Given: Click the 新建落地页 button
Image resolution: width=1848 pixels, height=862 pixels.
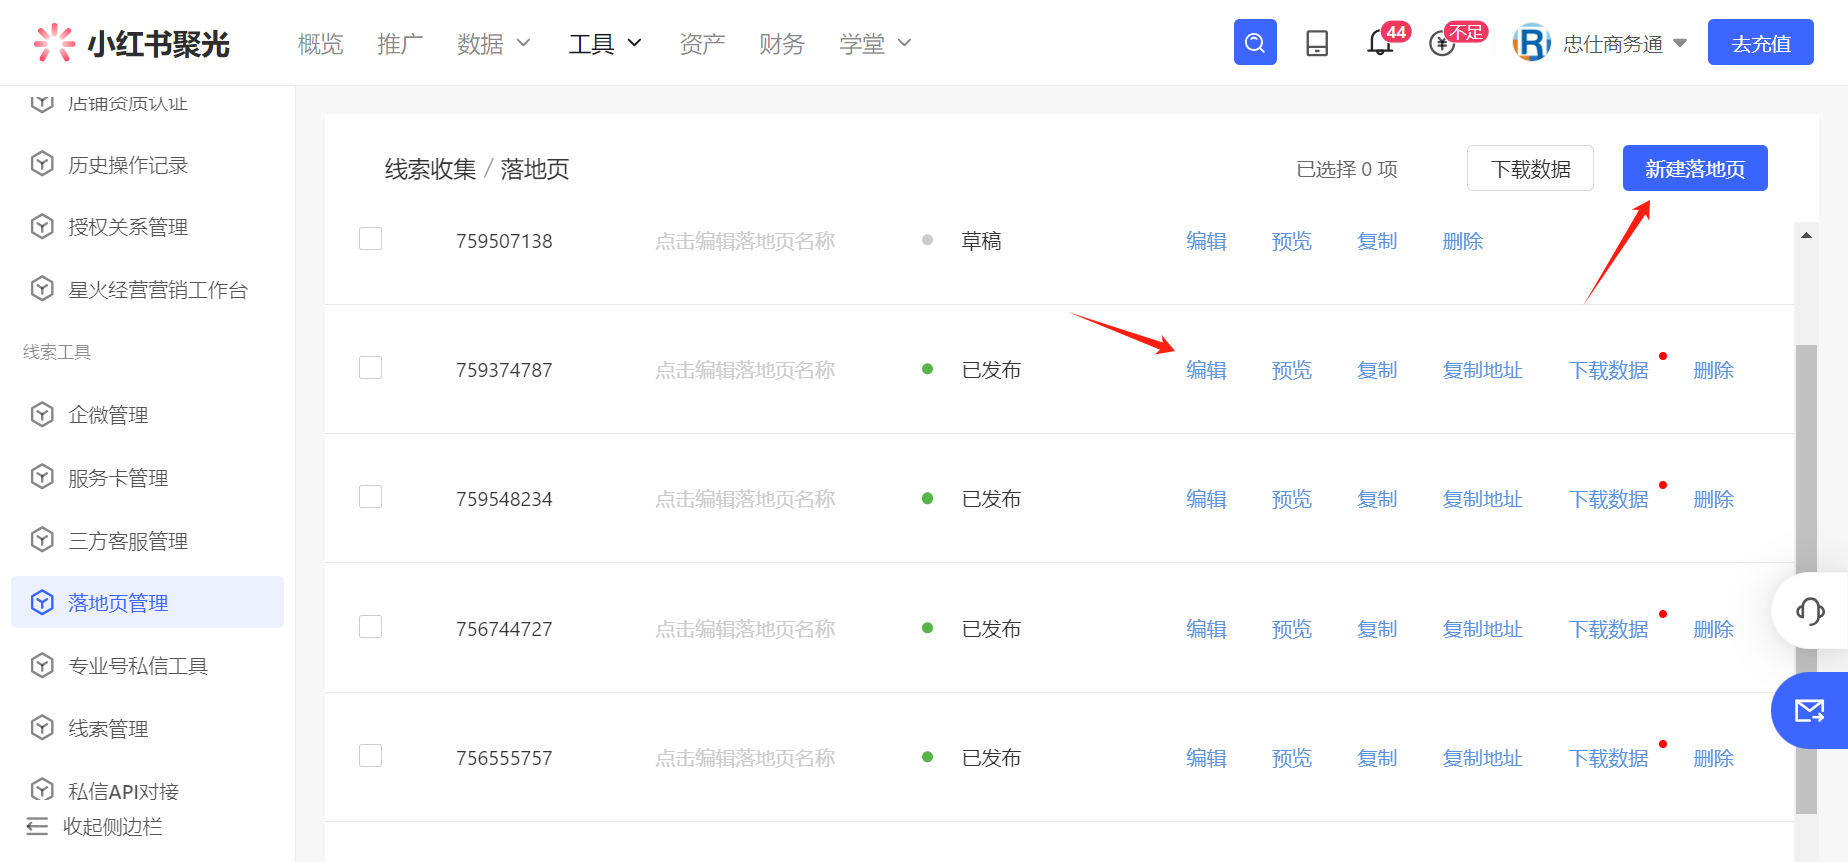Looking at the screenshot, I should click(x=1694, y=168).
